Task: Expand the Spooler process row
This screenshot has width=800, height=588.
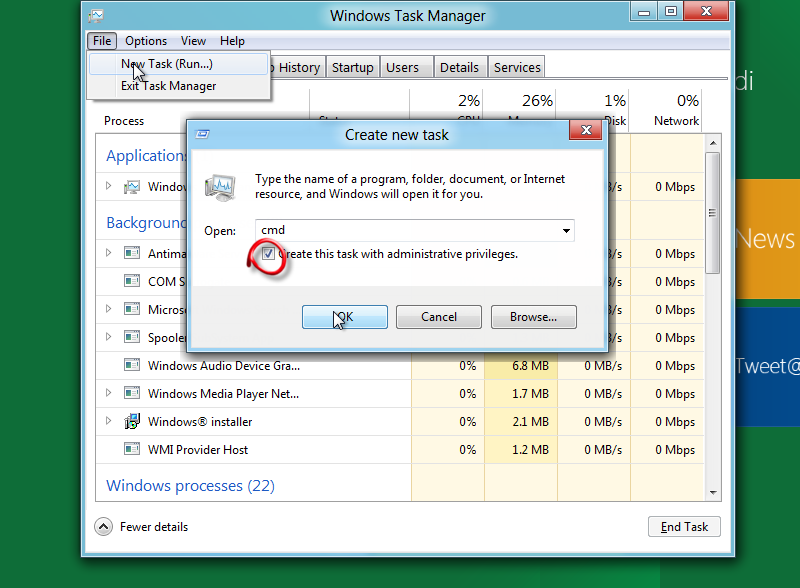Action: (x=108, y=337)
